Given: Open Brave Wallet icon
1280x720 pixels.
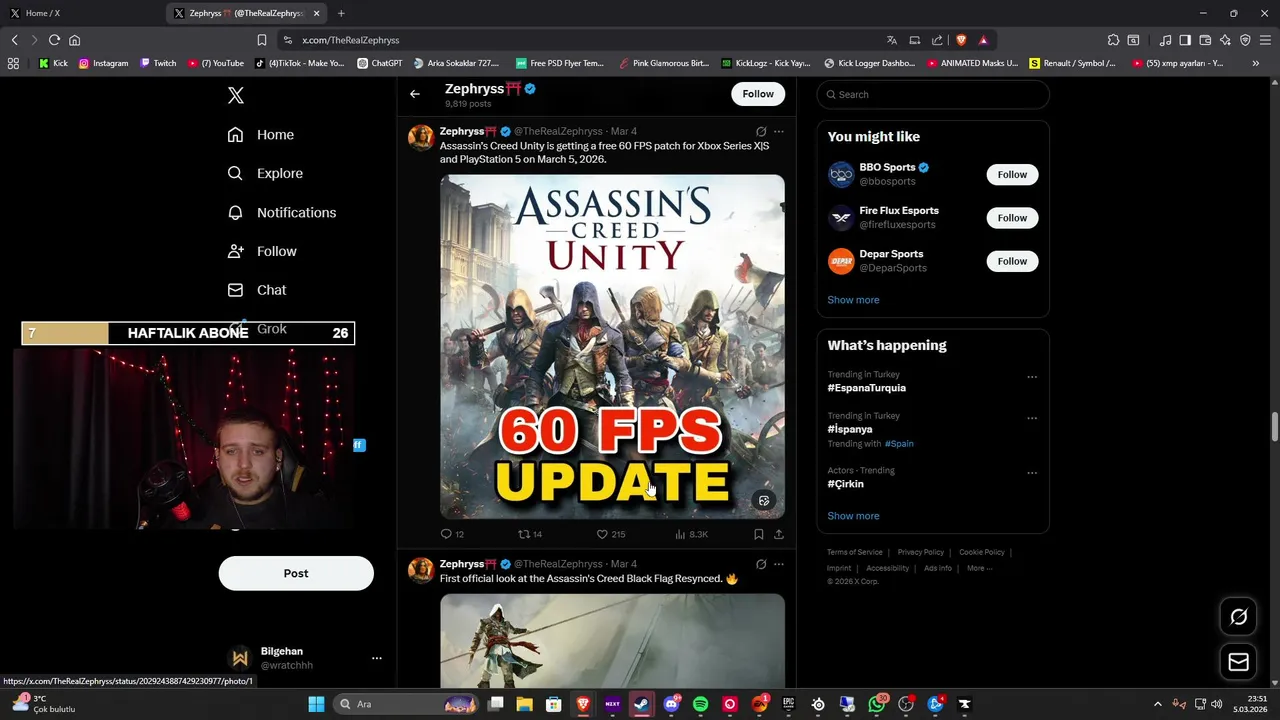Looking at the screenshot, I should coord(1205,40).
